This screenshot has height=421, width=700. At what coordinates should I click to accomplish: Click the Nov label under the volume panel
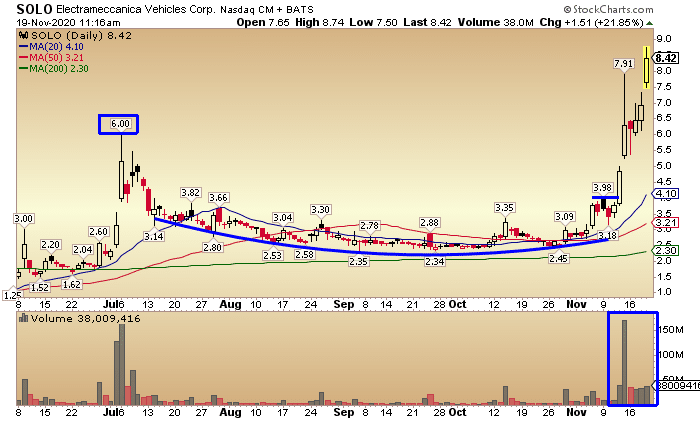pyautogui.click(x=576, y=412)
